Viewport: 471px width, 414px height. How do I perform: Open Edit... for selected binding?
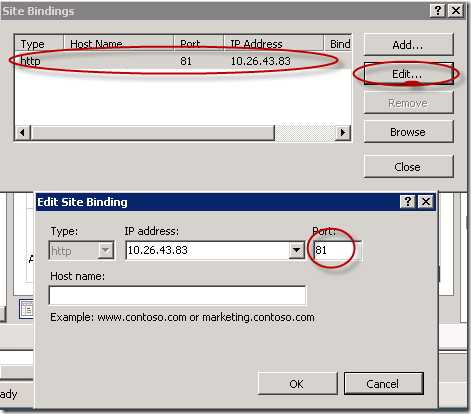click(408, 74)
